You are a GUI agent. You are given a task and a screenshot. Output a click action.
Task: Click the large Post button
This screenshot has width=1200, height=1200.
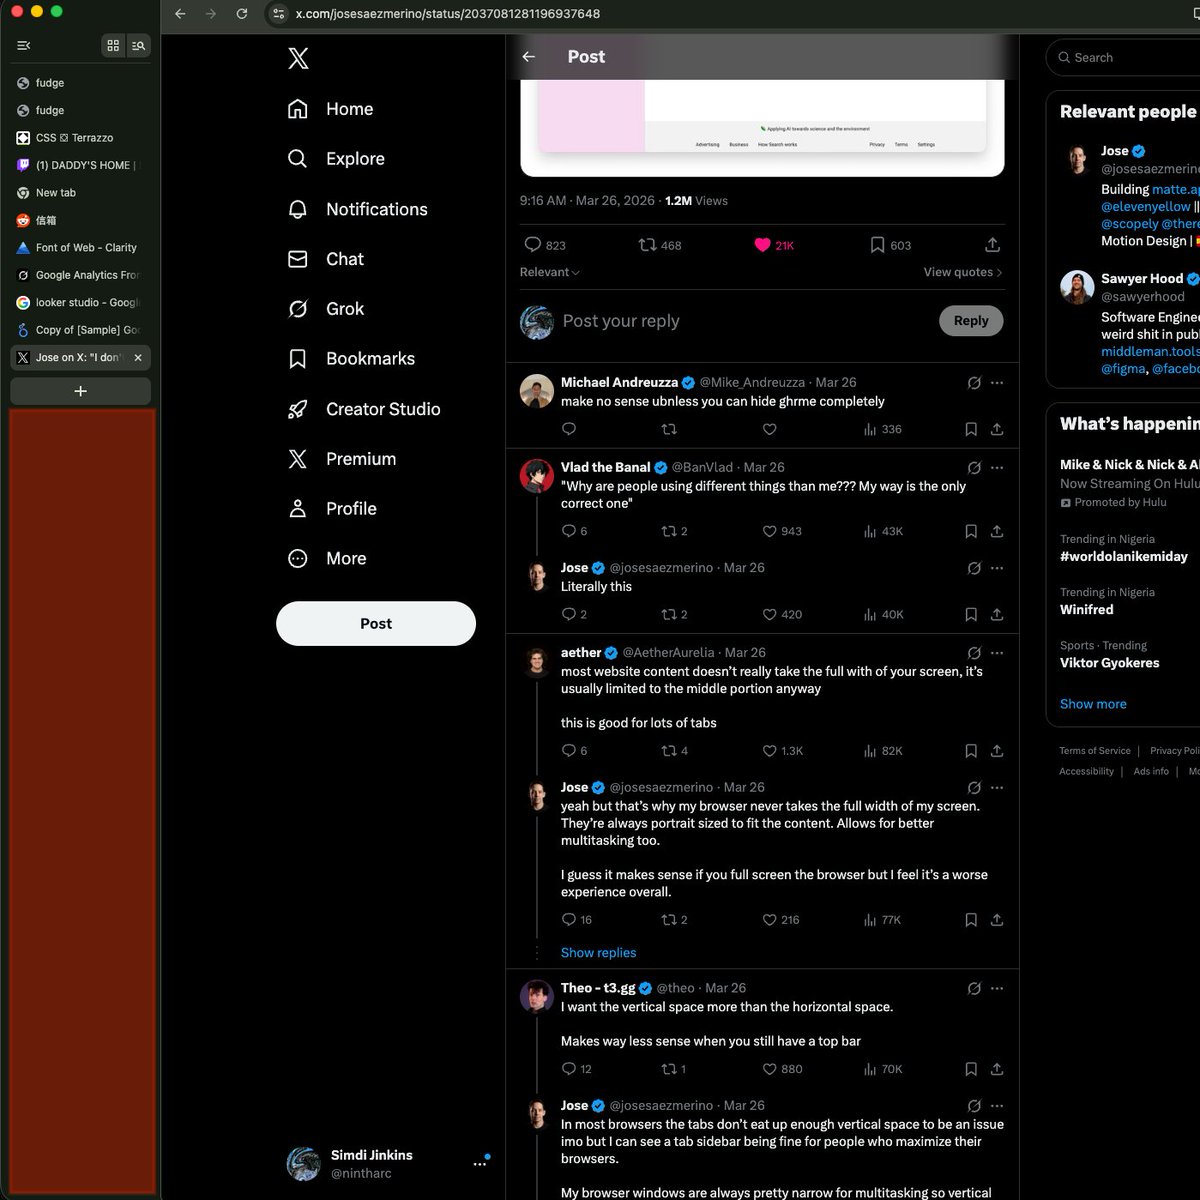pyautogui.click(x=376, y=623)
